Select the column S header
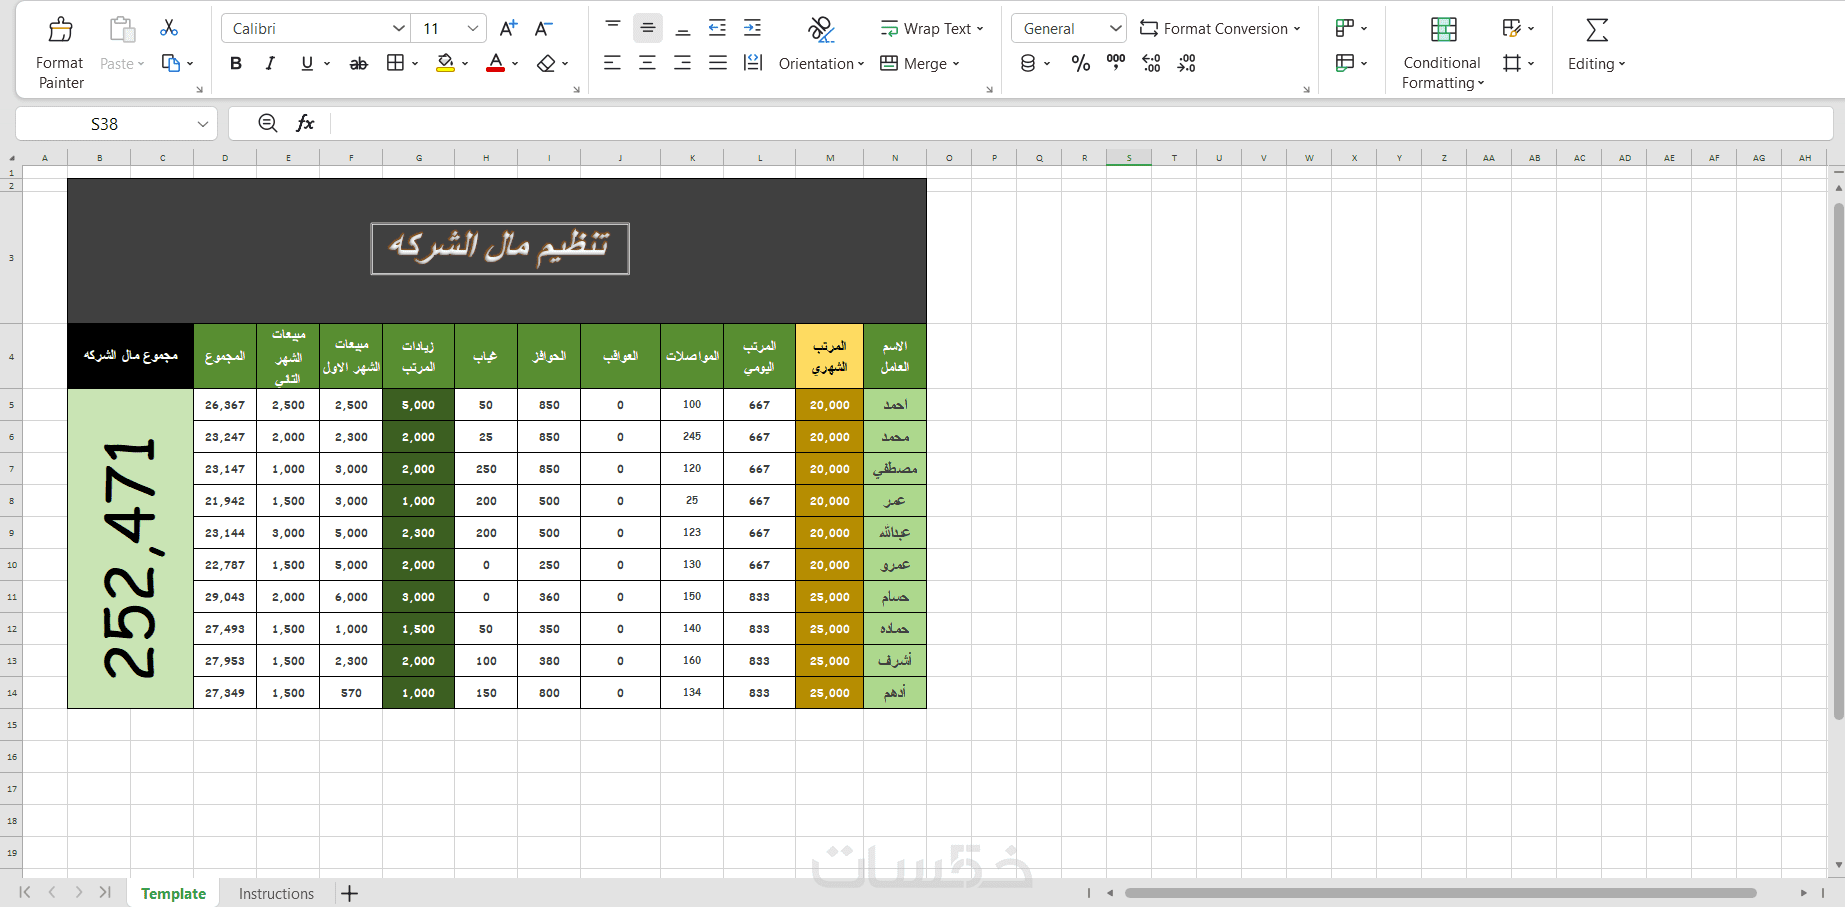Viewport: 1845px width, 907px height. point(1129,158)
